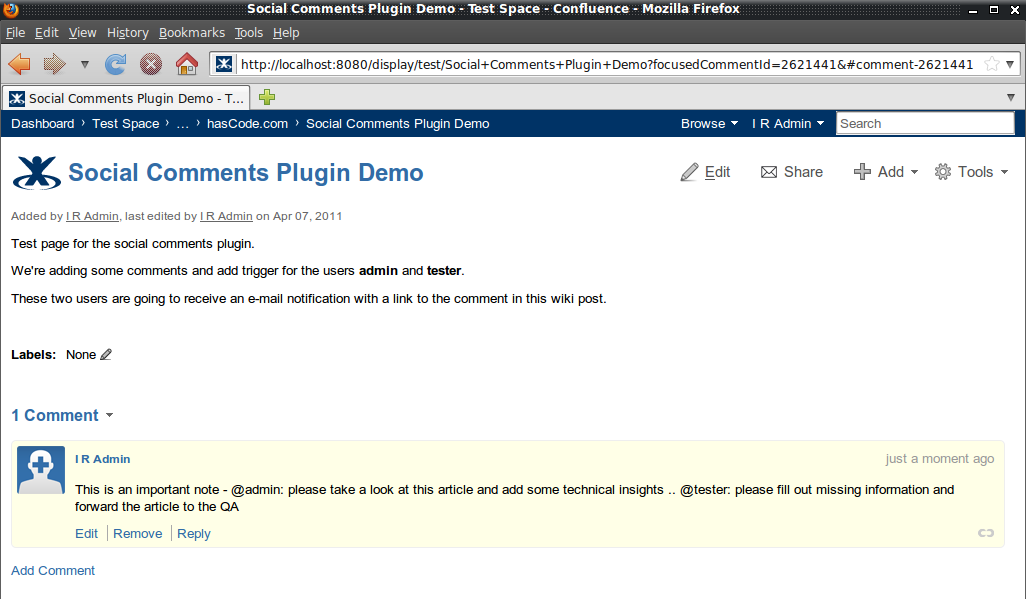Go back using the browser back arrow

pos(19,63)
